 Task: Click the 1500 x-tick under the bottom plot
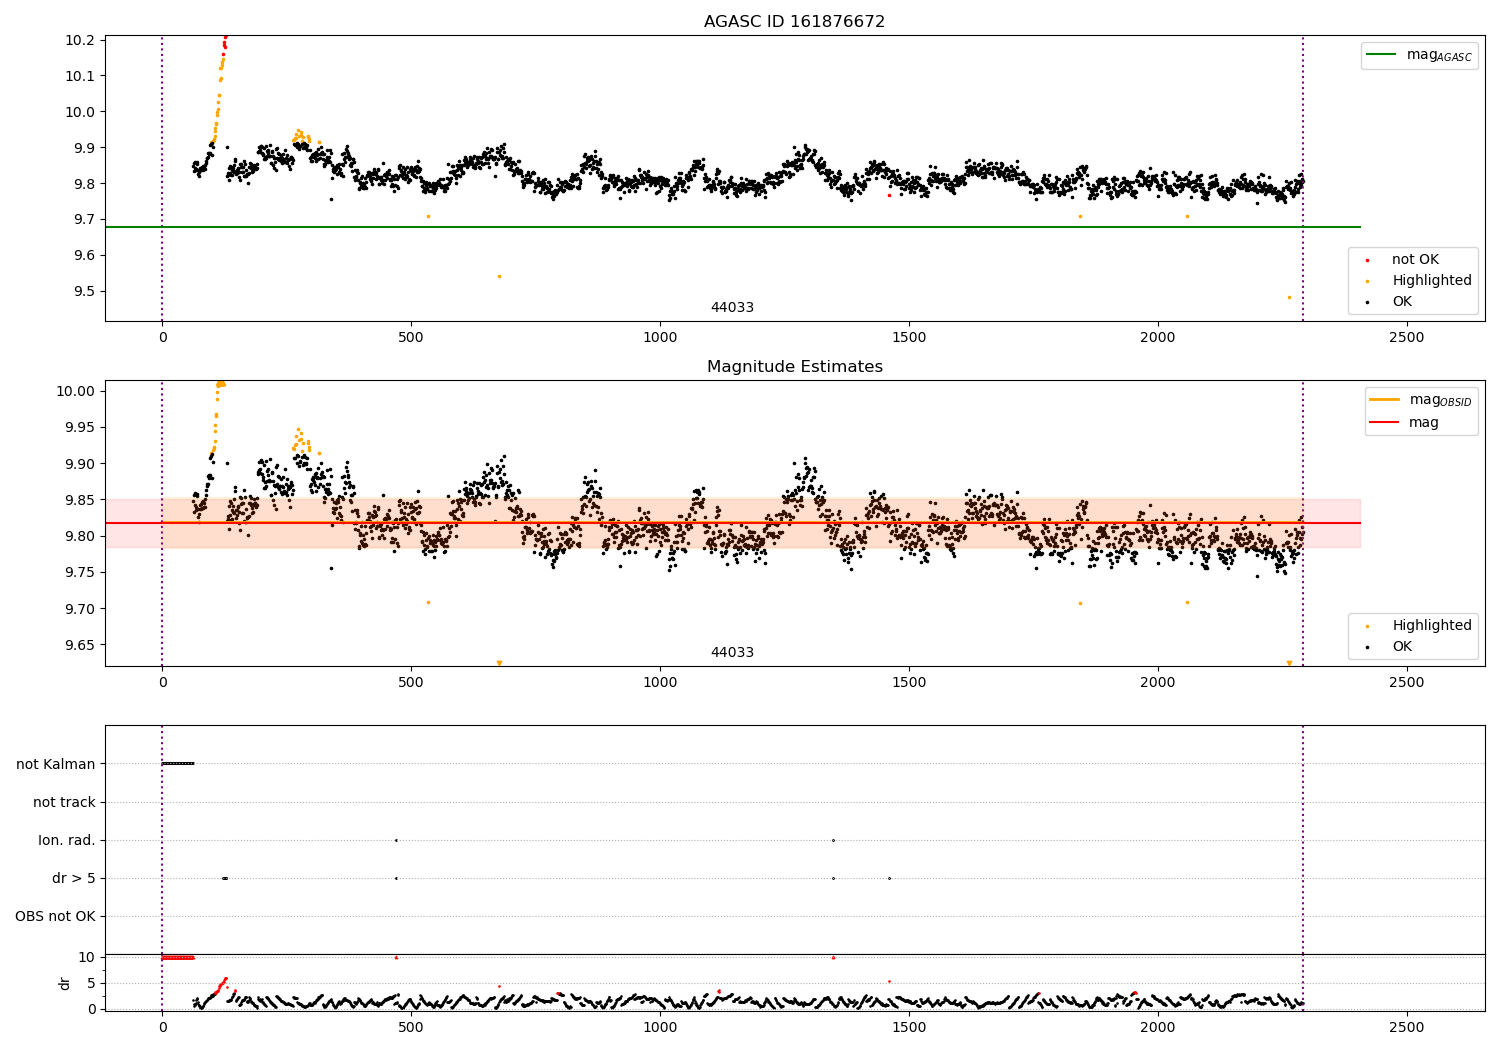[x=909, y=1027]
